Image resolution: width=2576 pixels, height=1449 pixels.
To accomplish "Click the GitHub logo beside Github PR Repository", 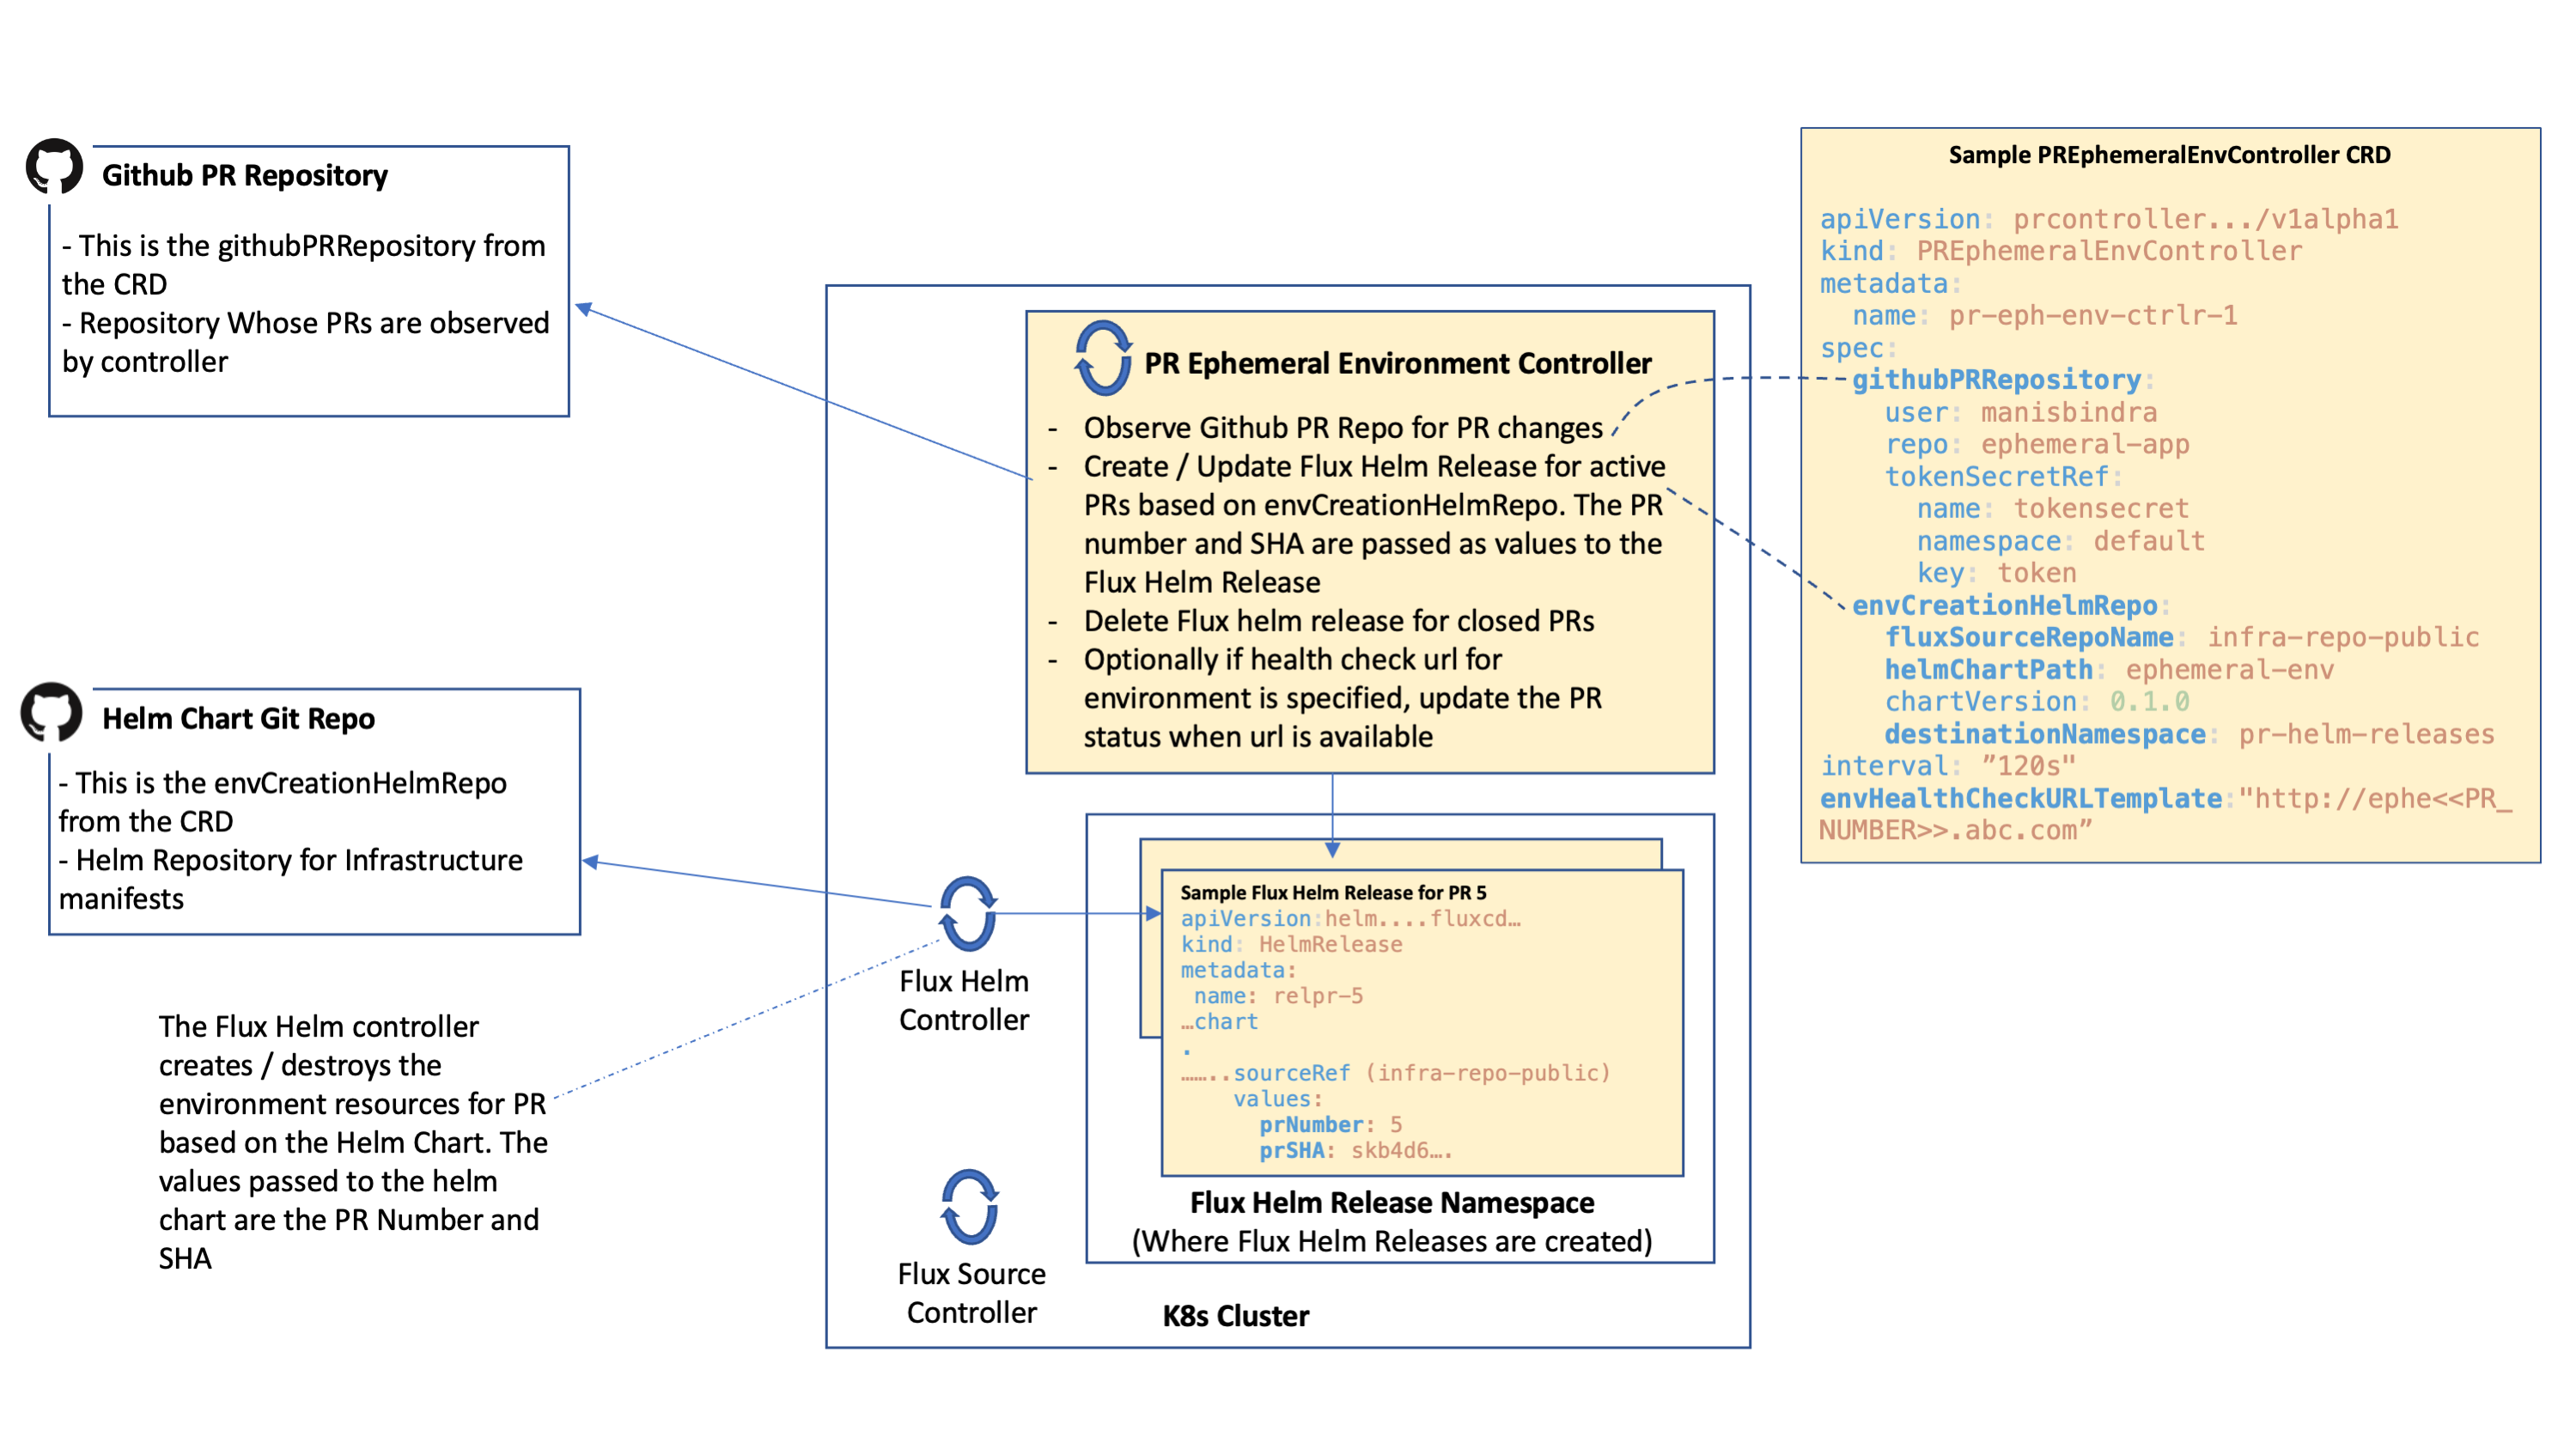I will pos(54,167).
